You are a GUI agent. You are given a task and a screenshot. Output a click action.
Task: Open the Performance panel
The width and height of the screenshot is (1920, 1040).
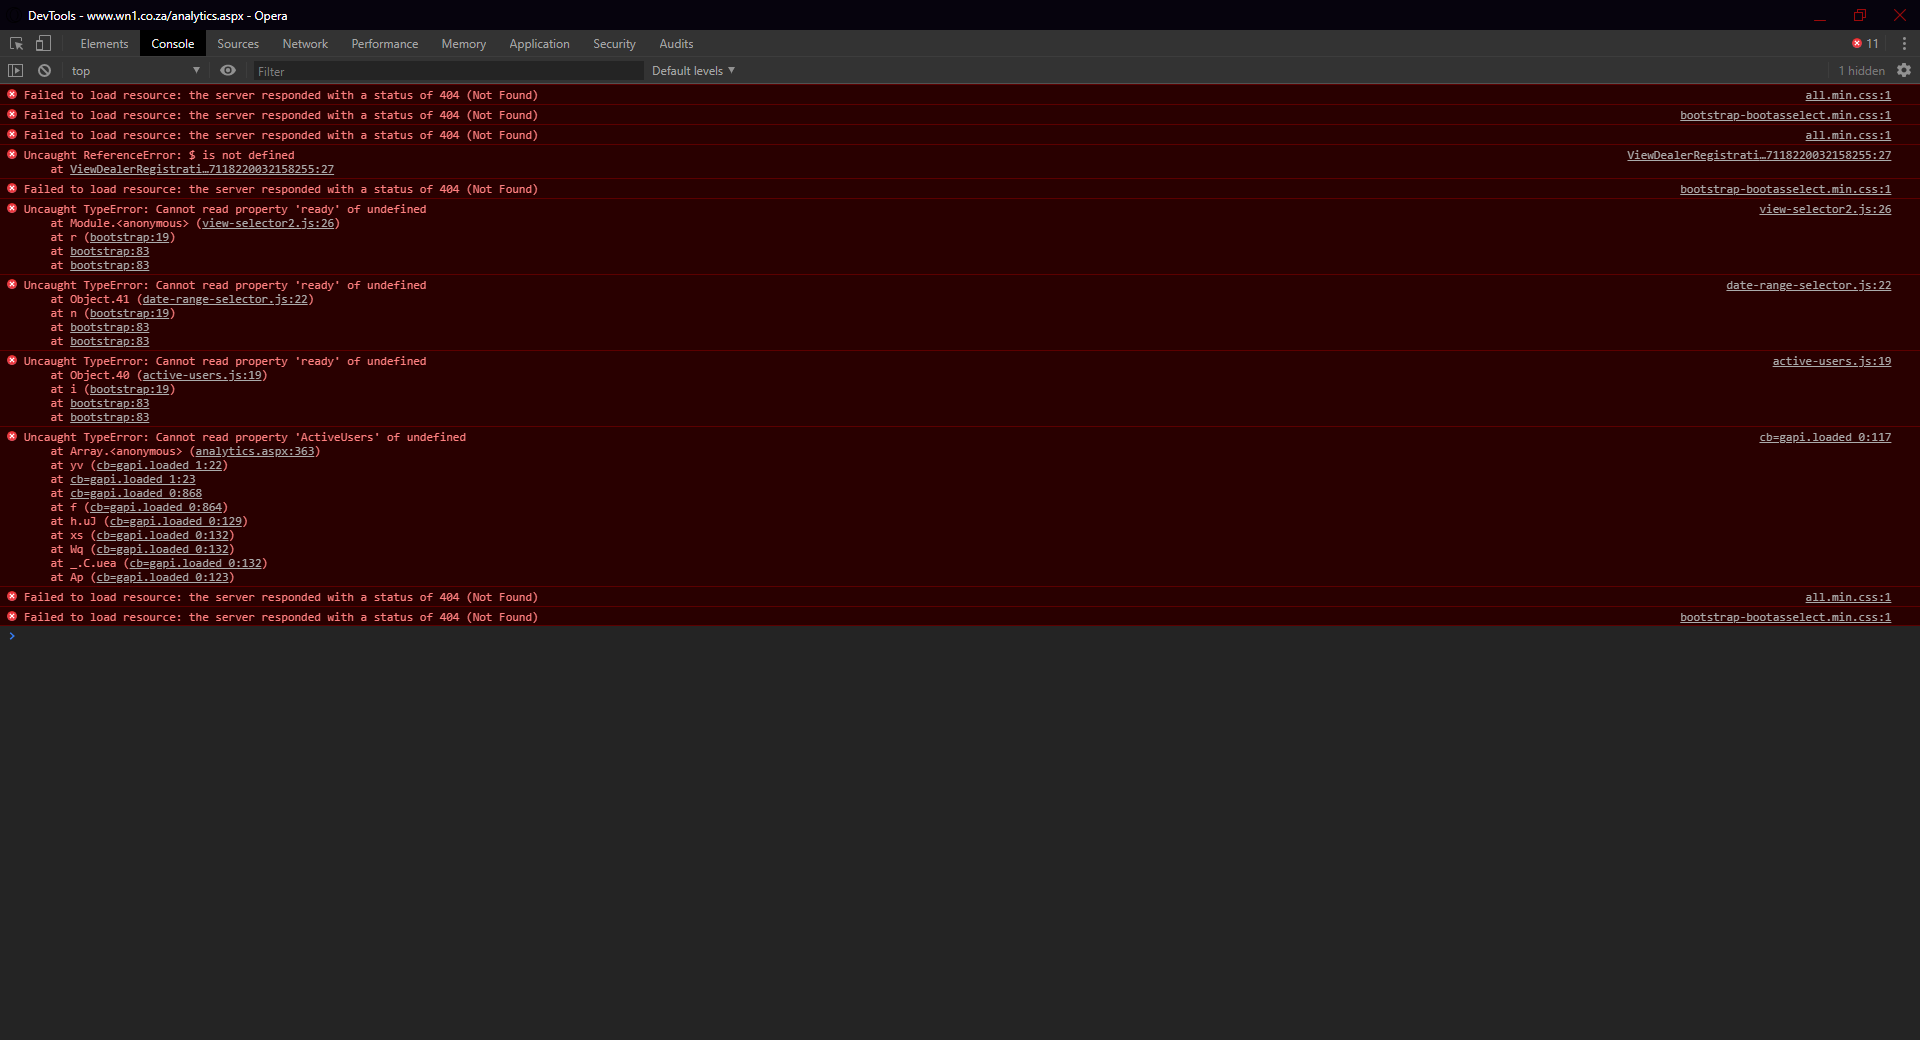384,43
